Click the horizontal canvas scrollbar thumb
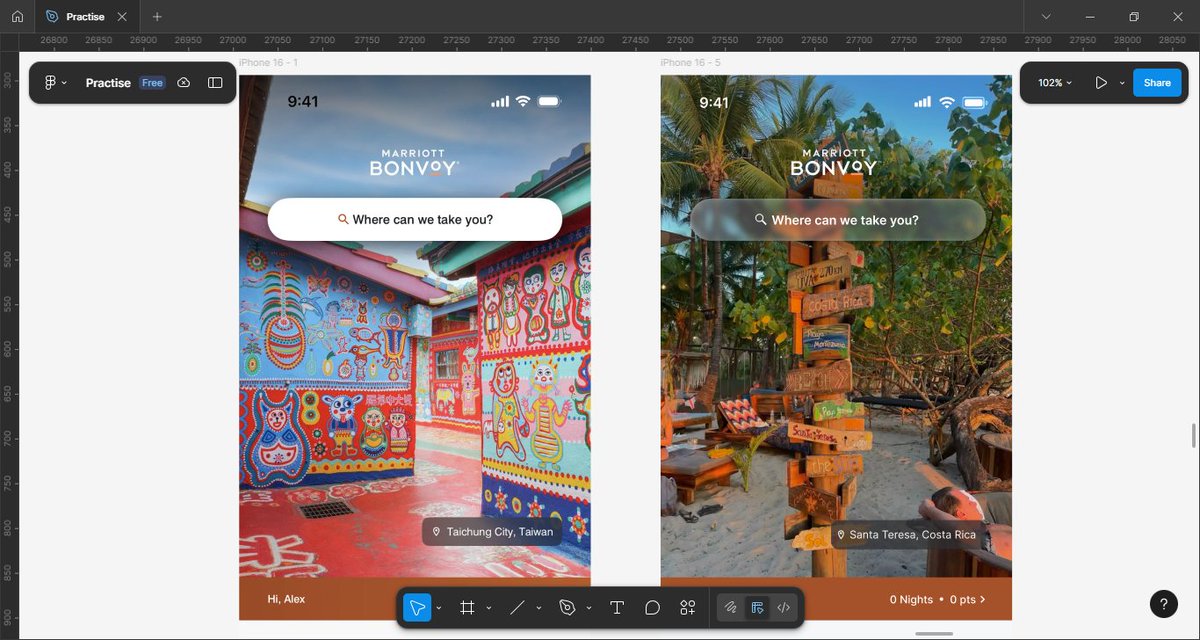The width and height of the screenshot is (1200, 640). 934,633
